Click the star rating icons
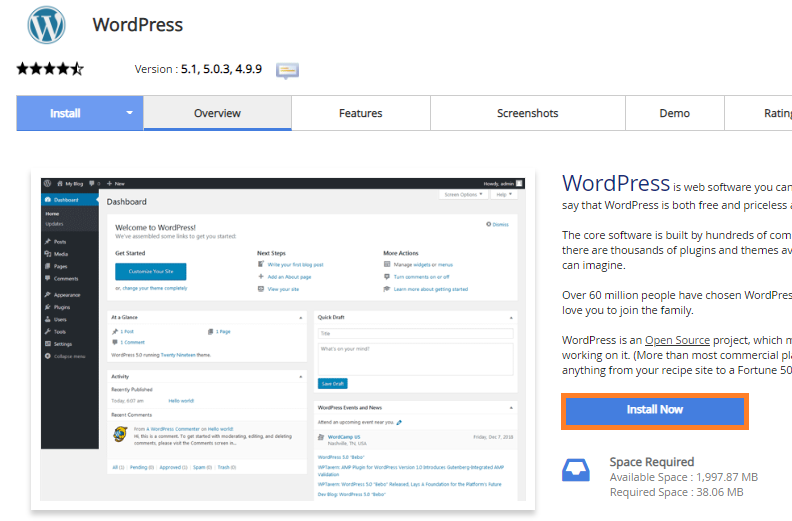 [x=50, y=69]
